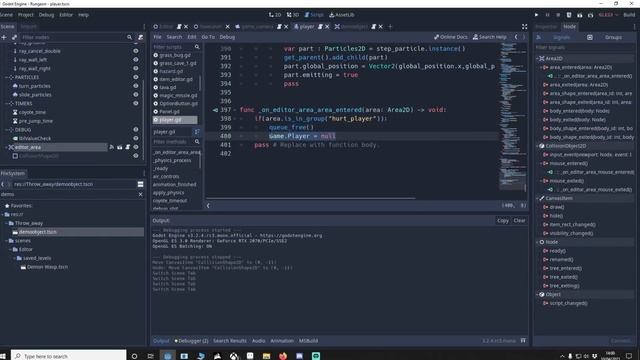Toggle visibility of DEBUG node
Screen dimensions: 640x360
pyautogui.click(x=136, y=129)
